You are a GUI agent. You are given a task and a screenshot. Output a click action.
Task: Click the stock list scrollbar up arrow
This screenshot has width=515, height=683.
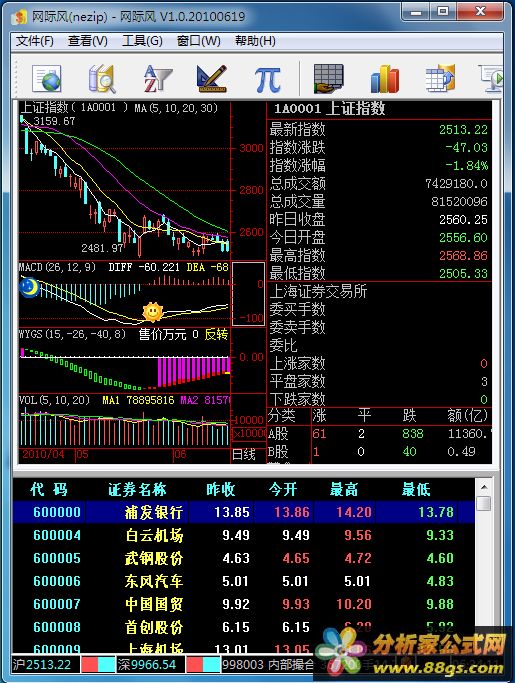pos(484,487)
